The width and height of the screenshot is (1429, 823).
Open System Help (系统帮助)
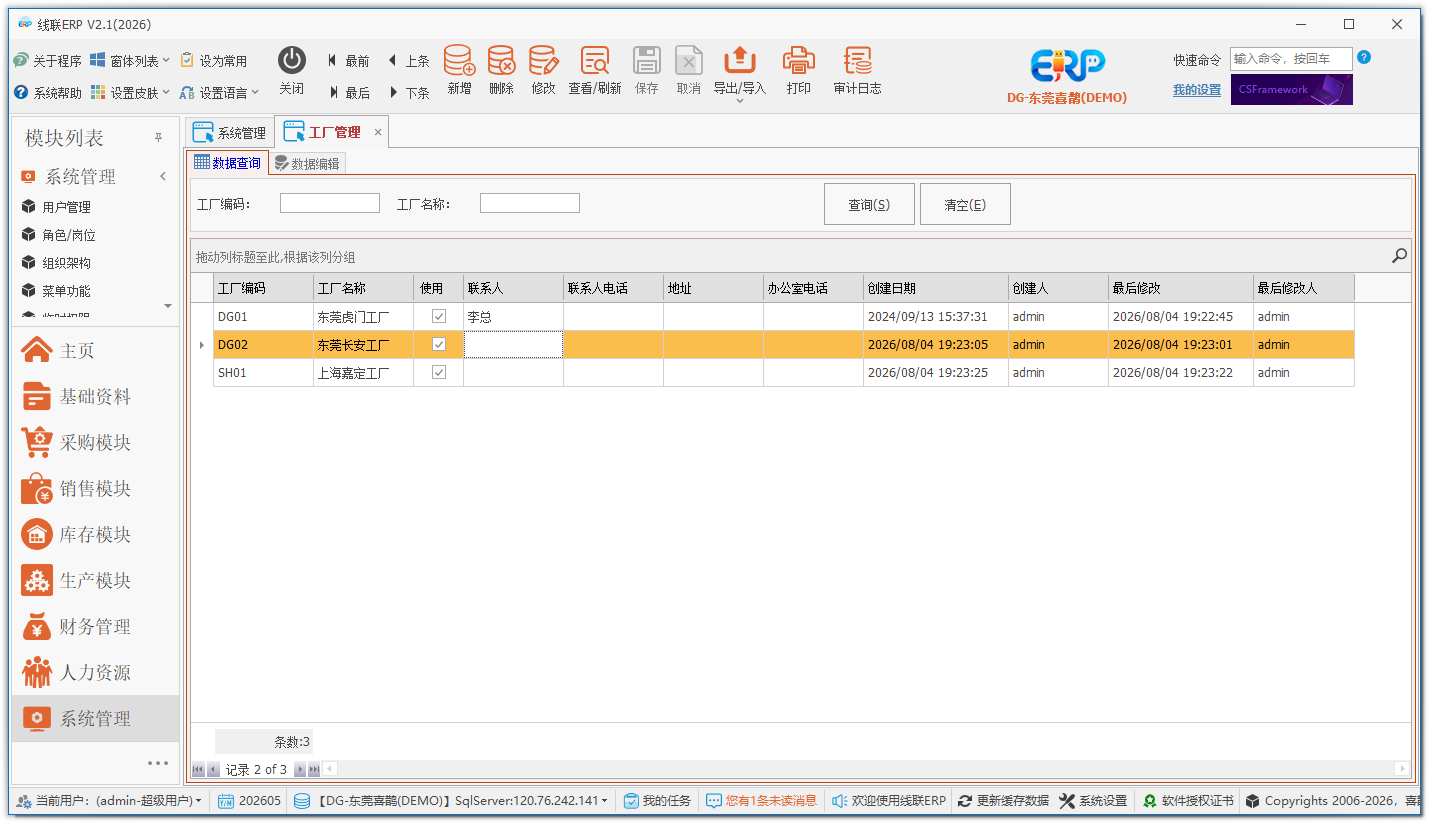pos(47,93)
